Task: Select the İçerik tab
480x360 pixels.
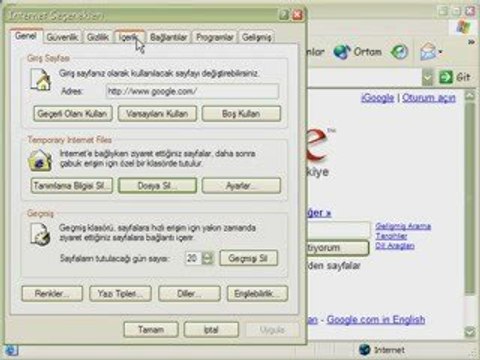Action: click(x=129, y=37)
